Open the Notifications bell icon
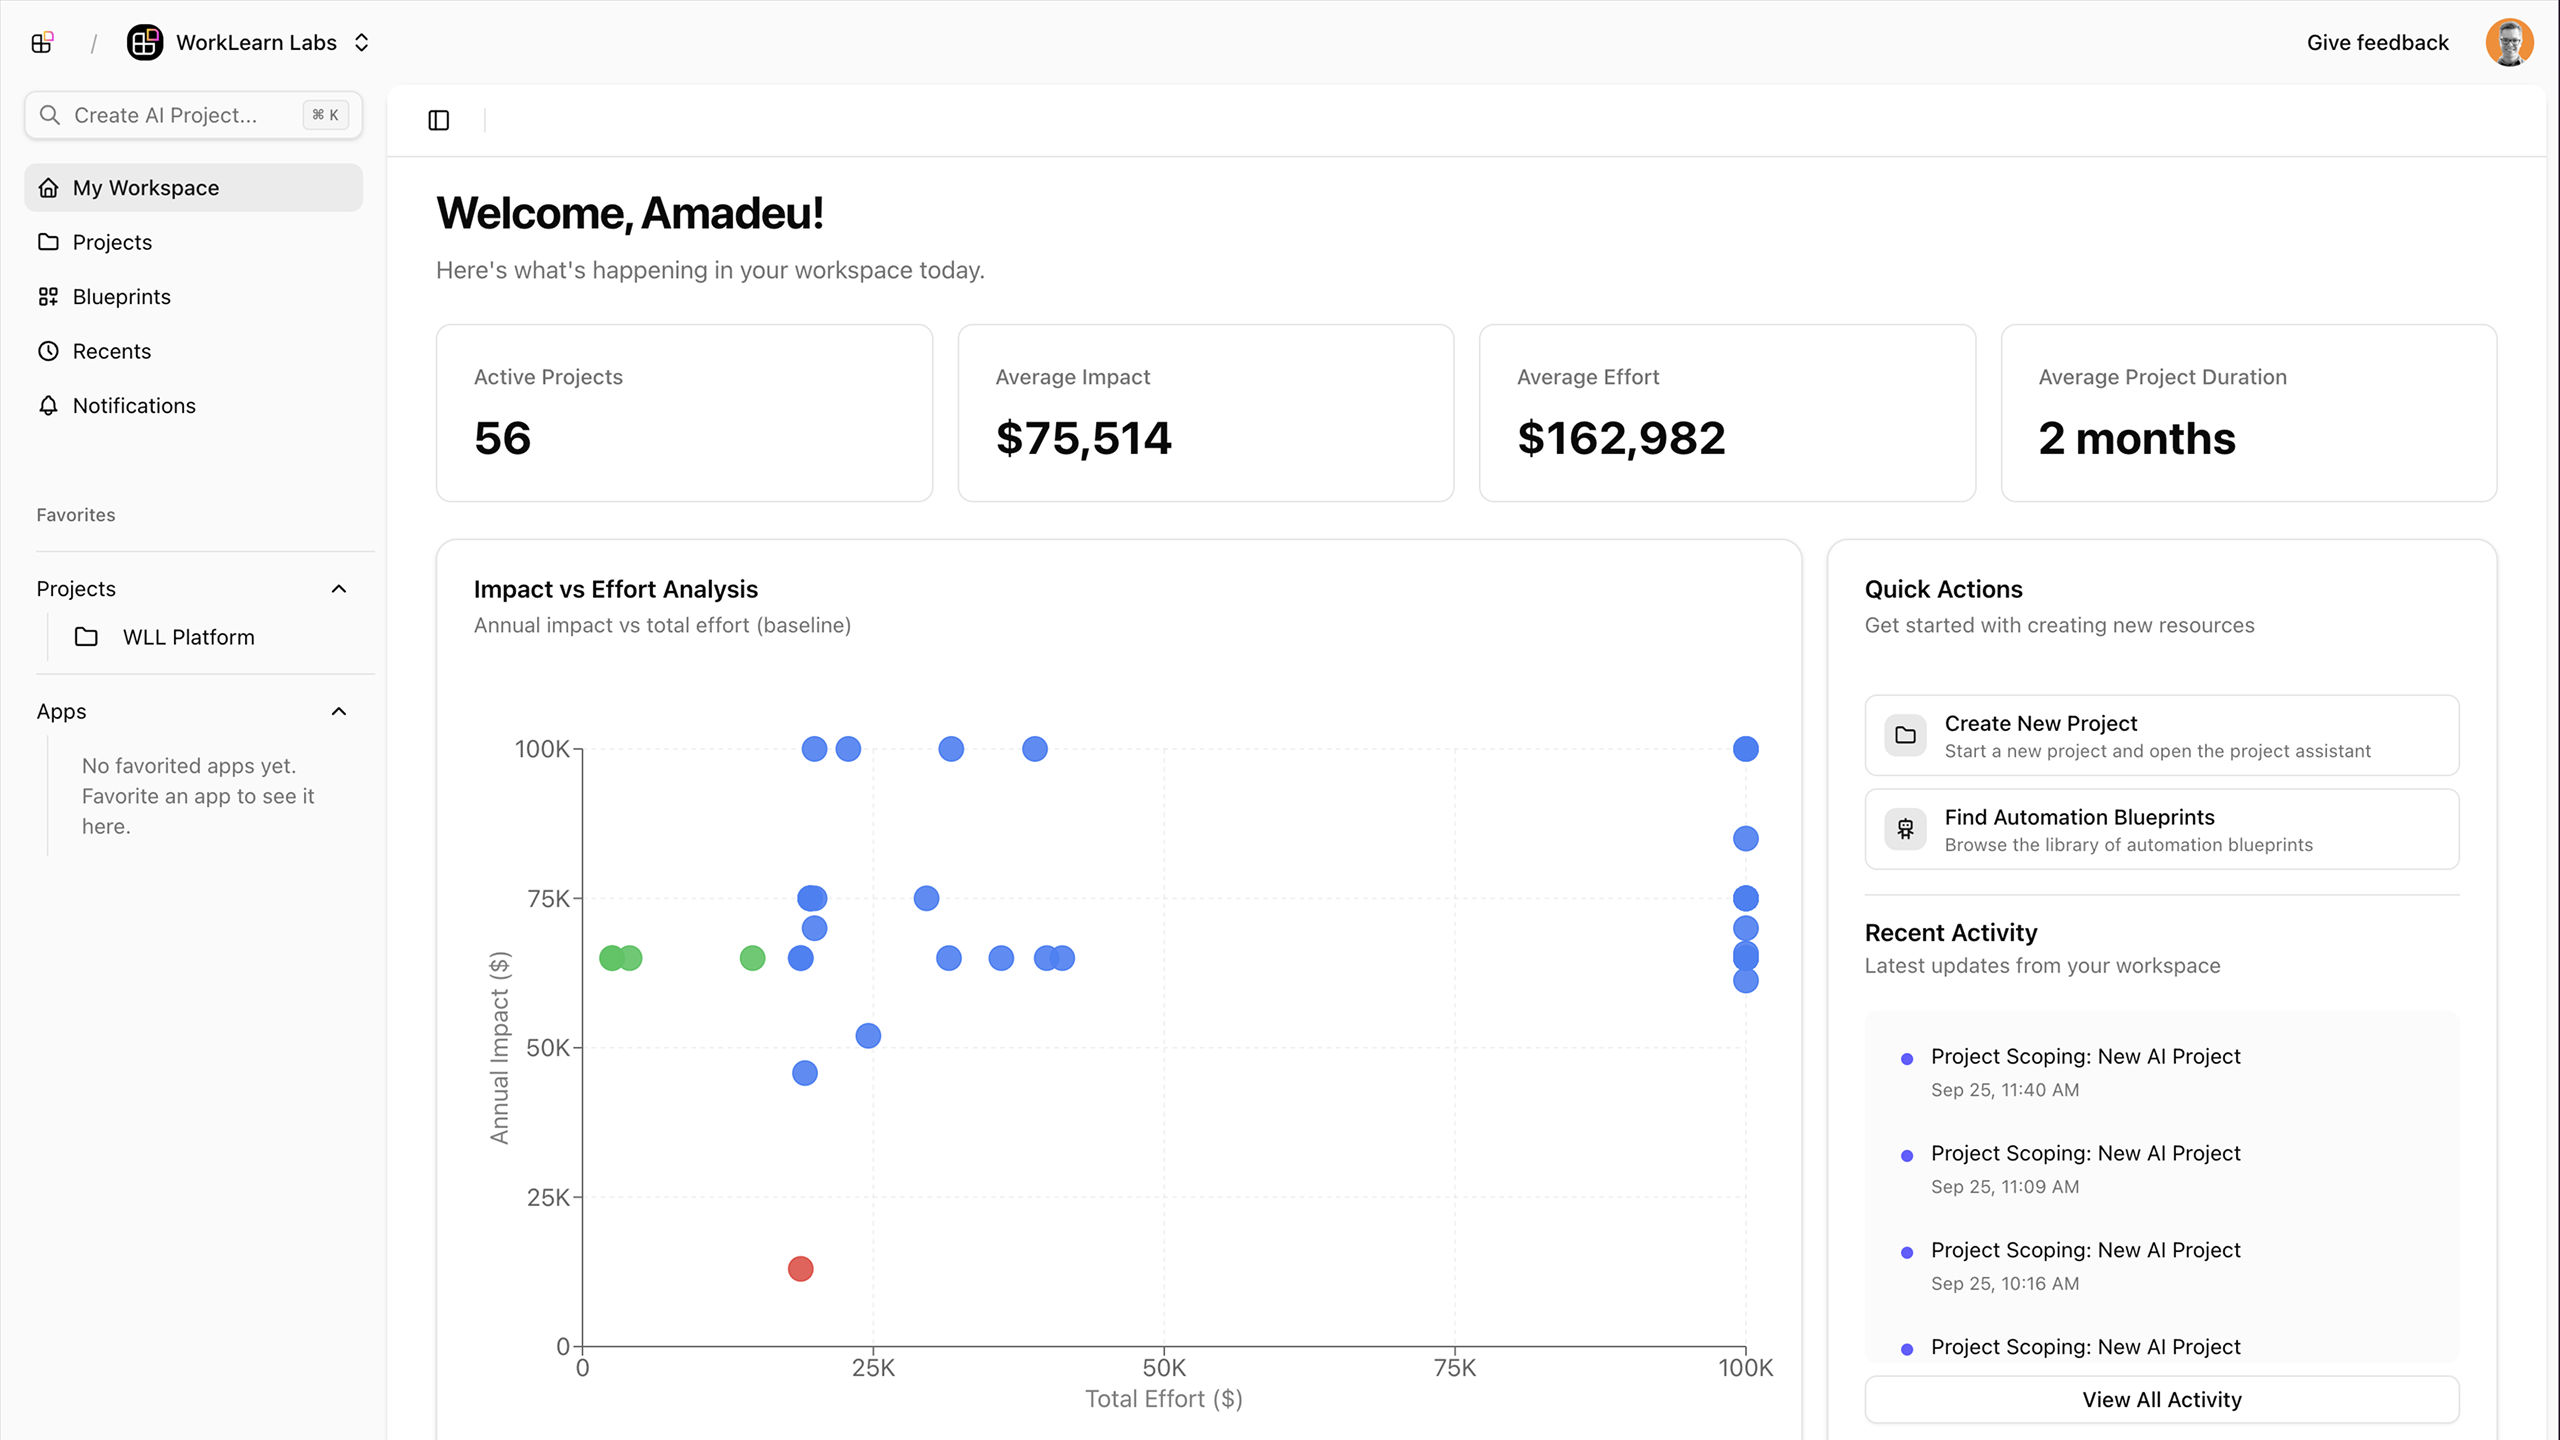2560x1440 pixels. (x=49, y=405)
